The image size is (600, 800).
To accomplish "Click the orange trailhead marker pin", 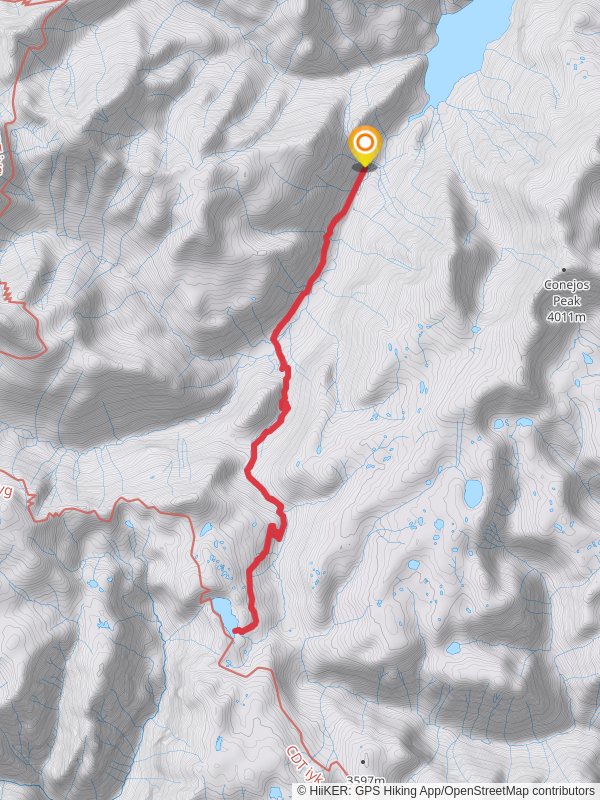I will pyautogui.click(x=365, y=146).
